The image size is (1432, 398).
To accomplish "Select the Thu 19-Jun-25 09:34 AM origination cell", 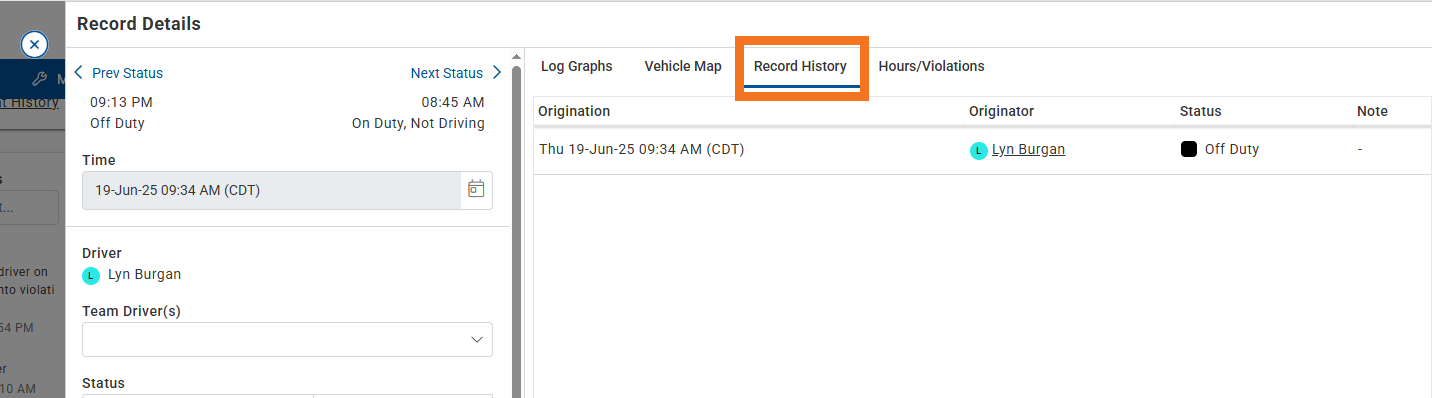I will pyautogui.click(x=641, y=149).
